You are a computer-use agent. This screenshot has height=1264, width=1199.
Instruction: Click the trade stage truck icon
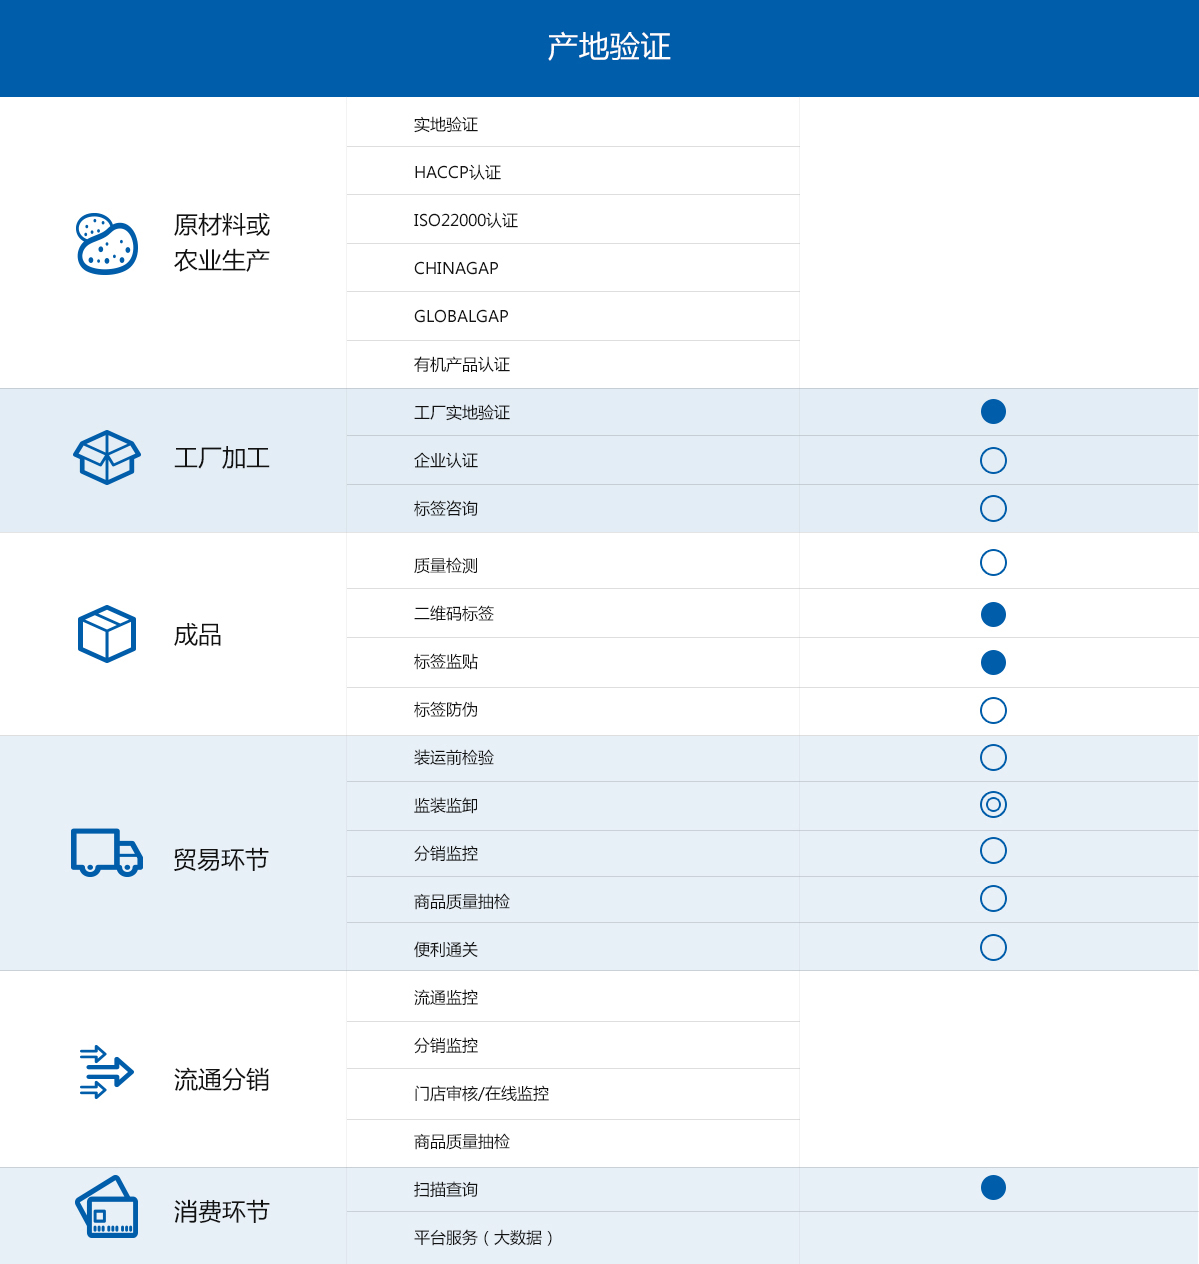pos(107,852)
